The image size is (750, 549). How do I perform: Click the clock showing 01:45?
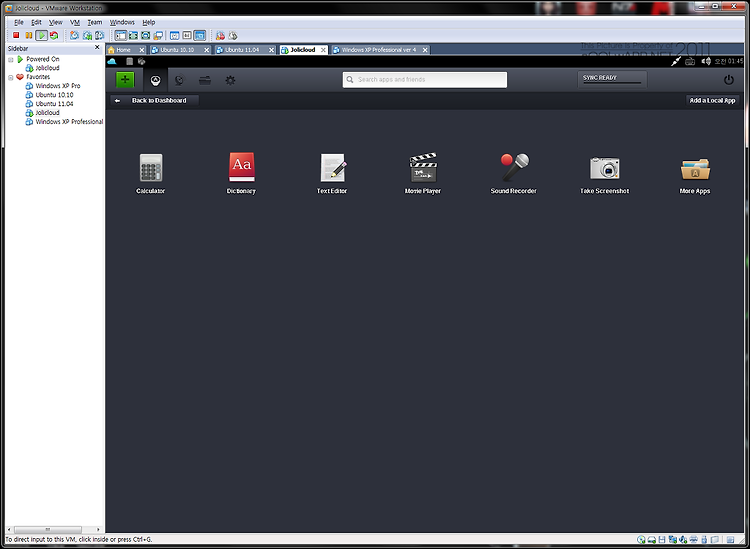(729, 61)
